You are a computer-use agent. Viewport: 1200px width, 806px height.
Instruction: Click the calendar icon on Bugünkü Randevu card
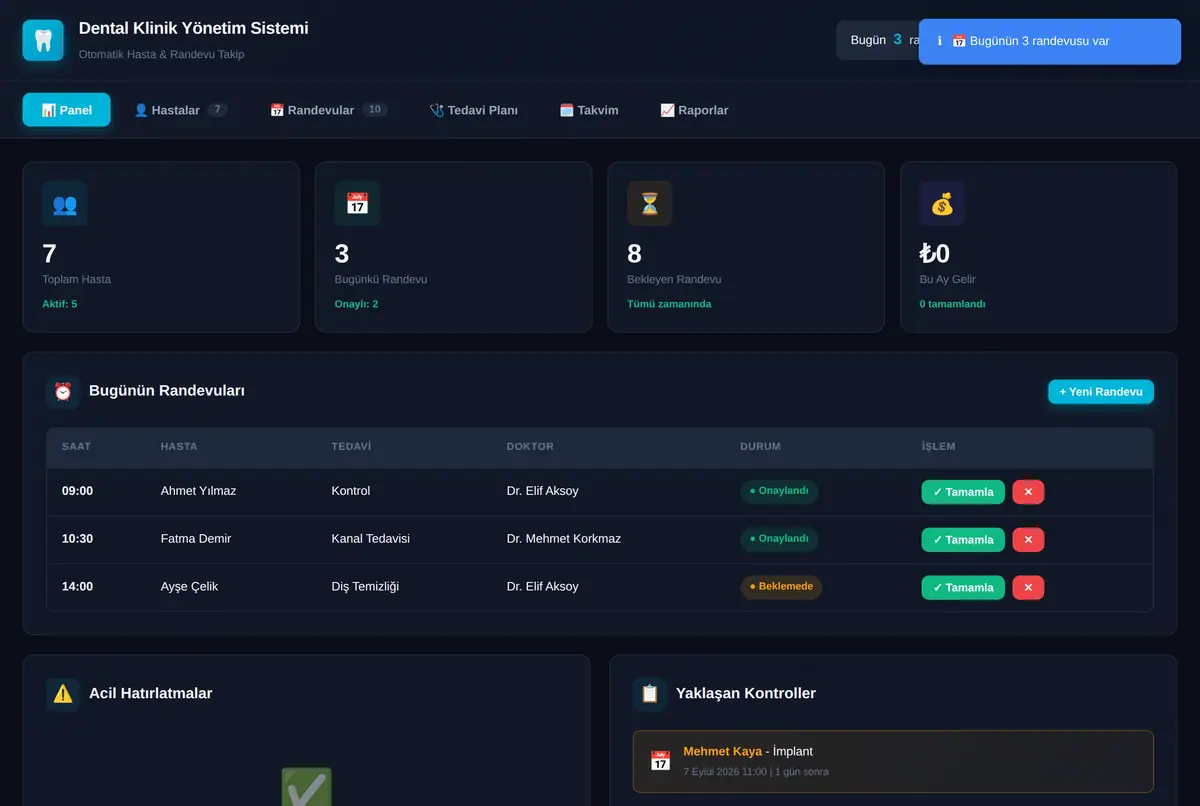pyautogui.click(x=357, y=204)
